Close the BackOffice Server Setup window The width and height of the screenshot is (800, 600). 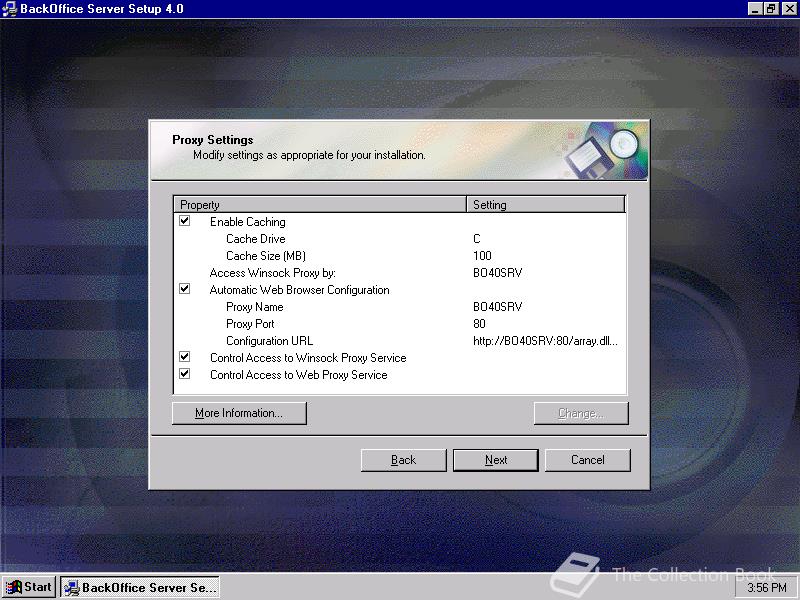(789, 9)
